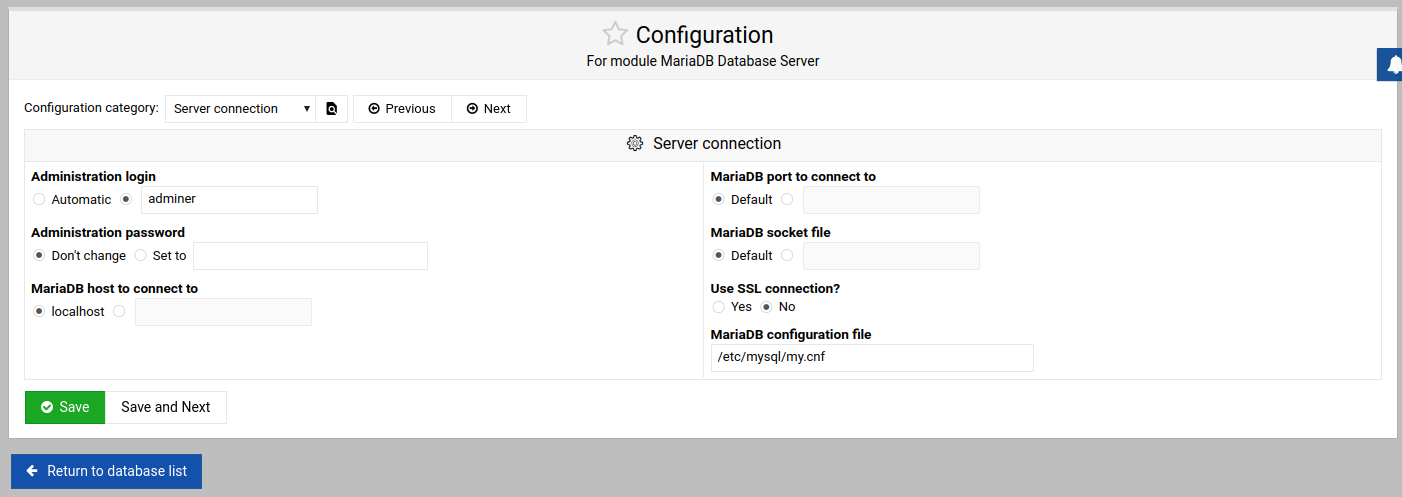
Task: Select No for SSL connection
Action: pos(766,306)
